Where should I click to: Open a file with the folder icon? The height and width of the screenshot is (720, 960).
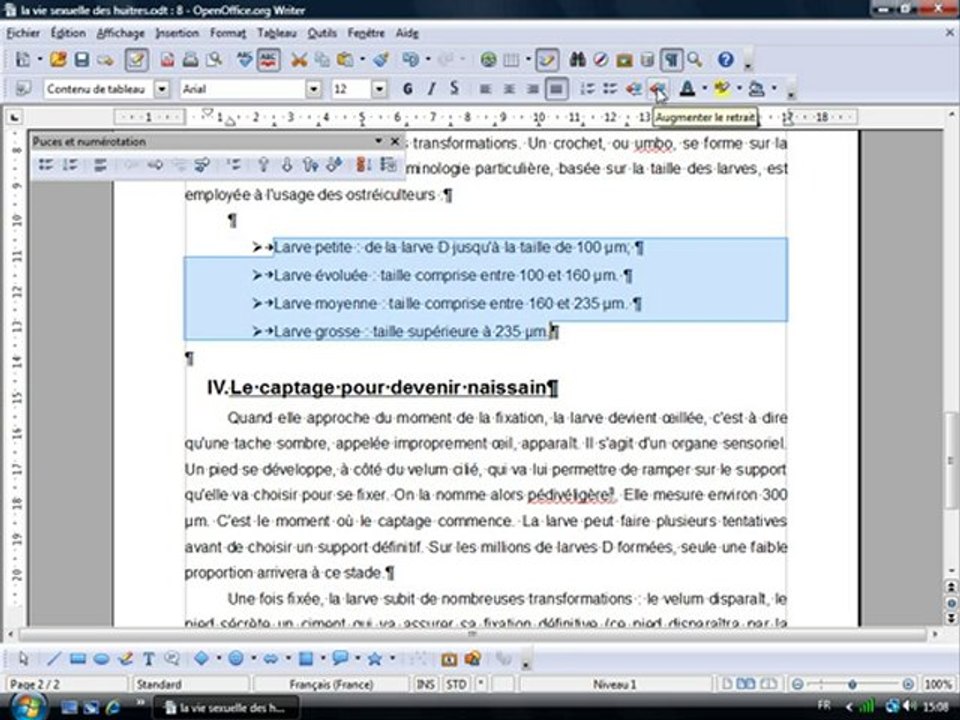point(58,59)
